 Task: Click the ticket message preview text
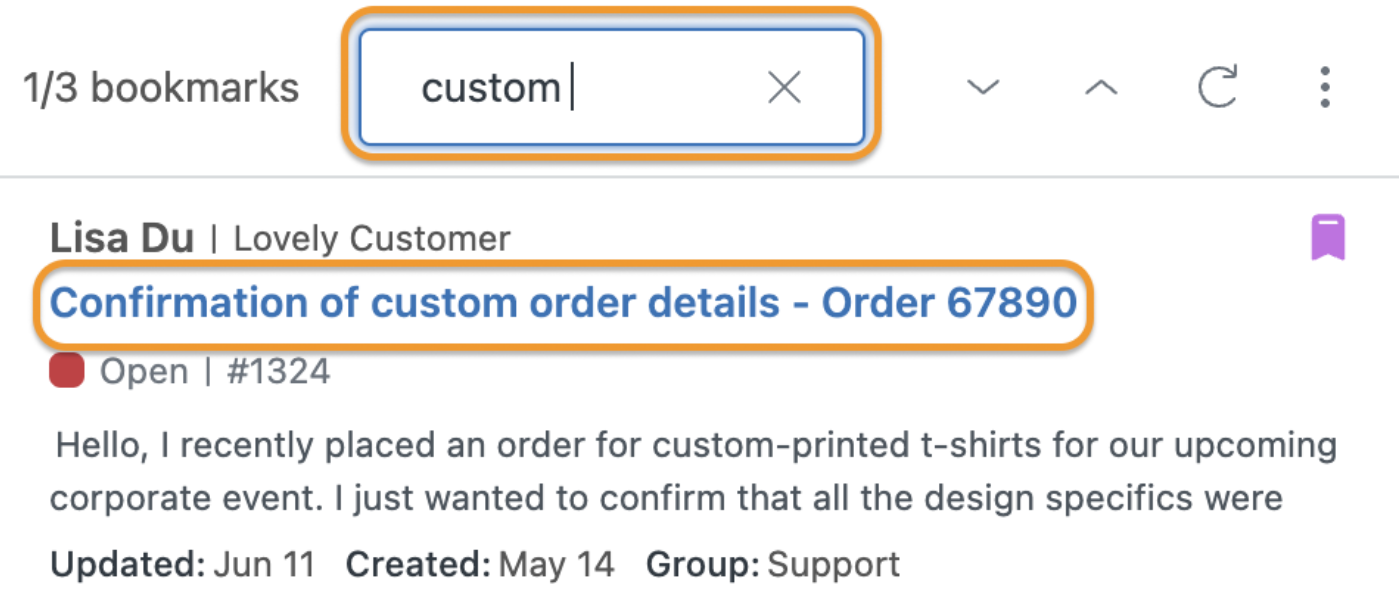coord(694,470)
